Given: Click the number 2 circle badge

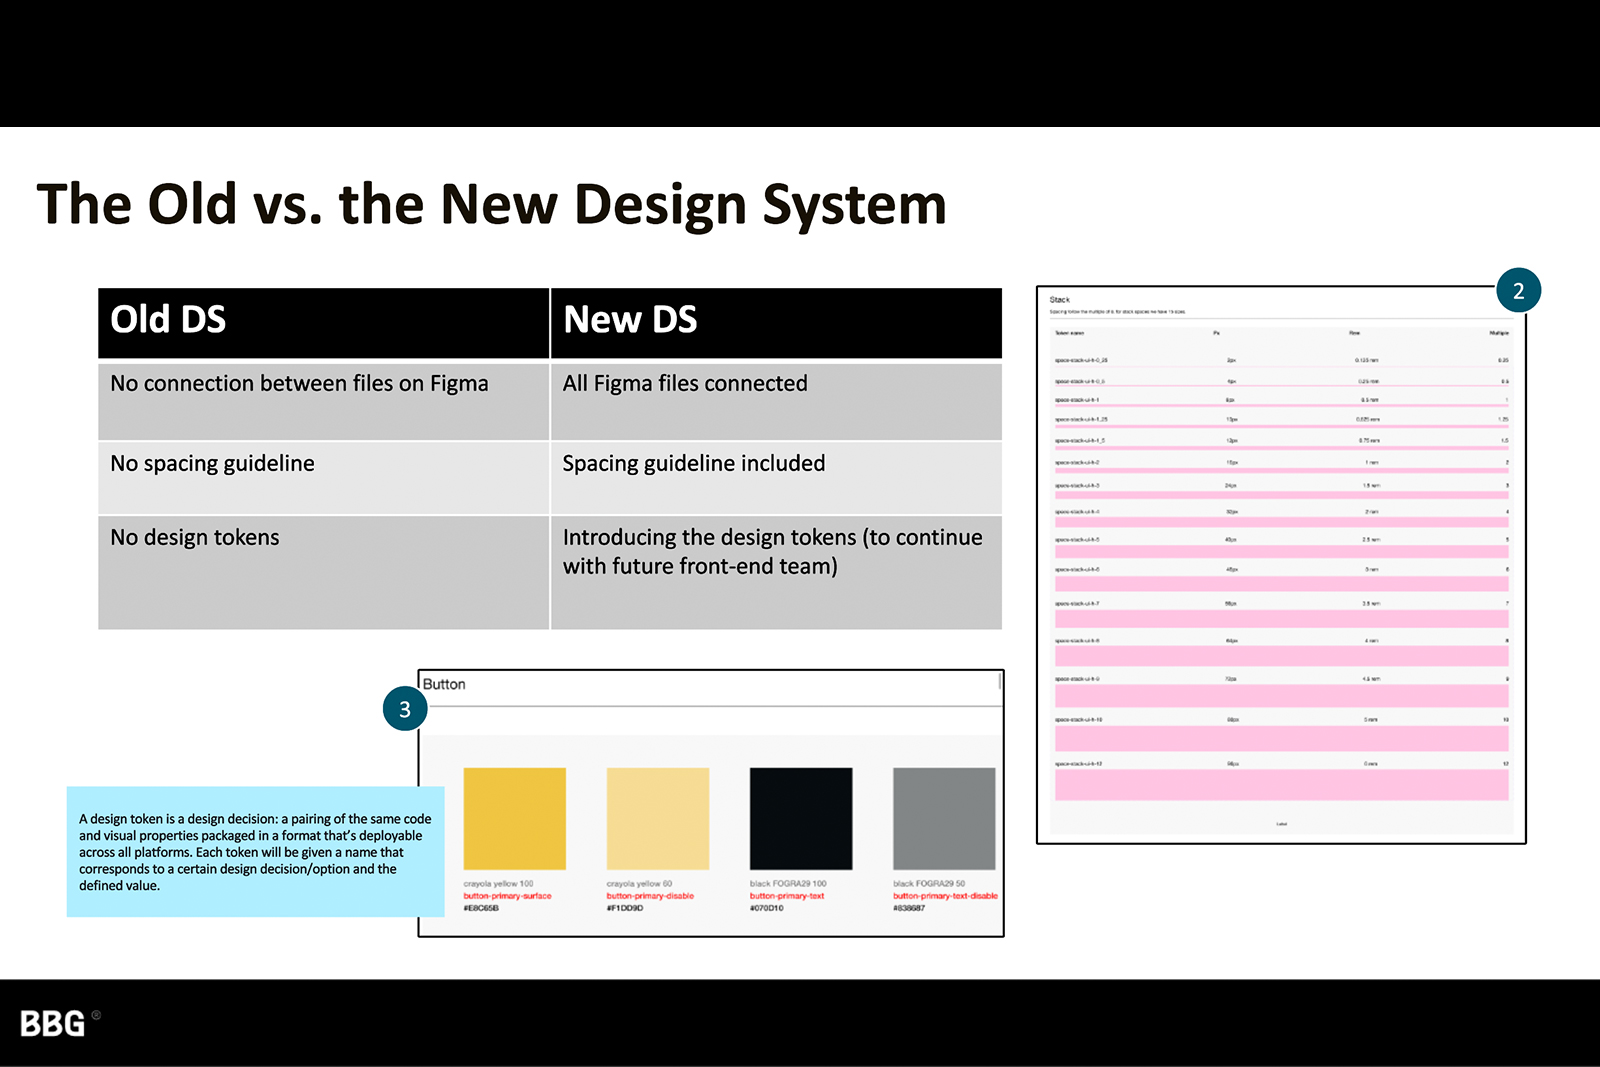Looking at the screenshot, I should click(x=1518, y=291).
